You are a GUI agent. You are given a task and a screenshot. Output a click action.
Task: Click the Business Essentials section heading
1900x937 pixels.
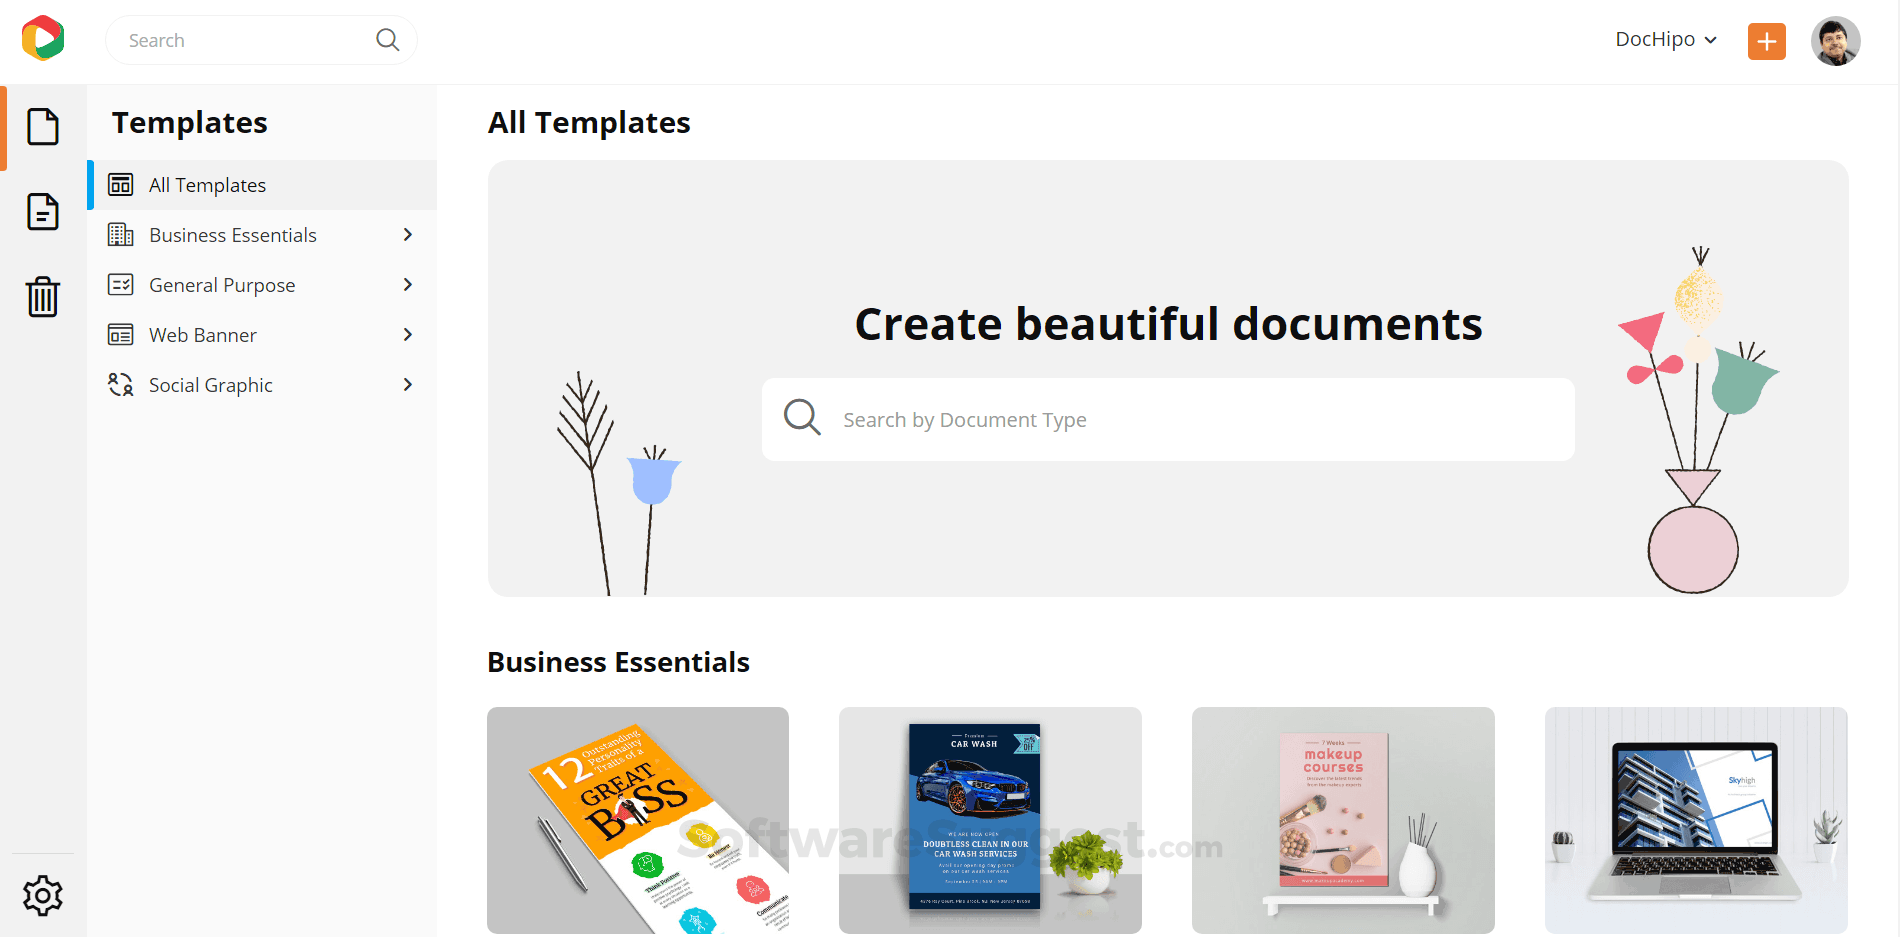tap(618, 661)
